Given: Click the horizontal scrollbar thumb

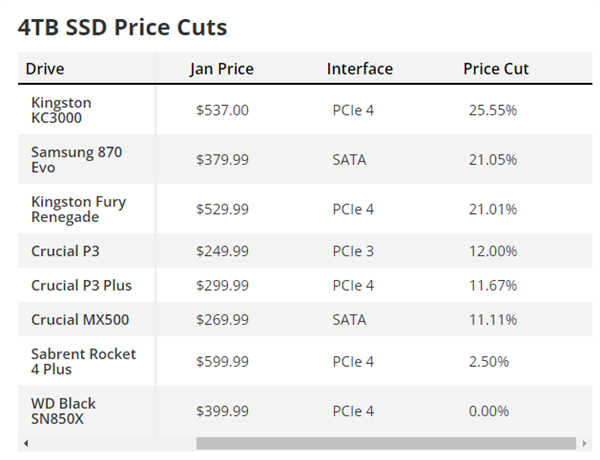Looking at the screenshot, I should point(386,443).
